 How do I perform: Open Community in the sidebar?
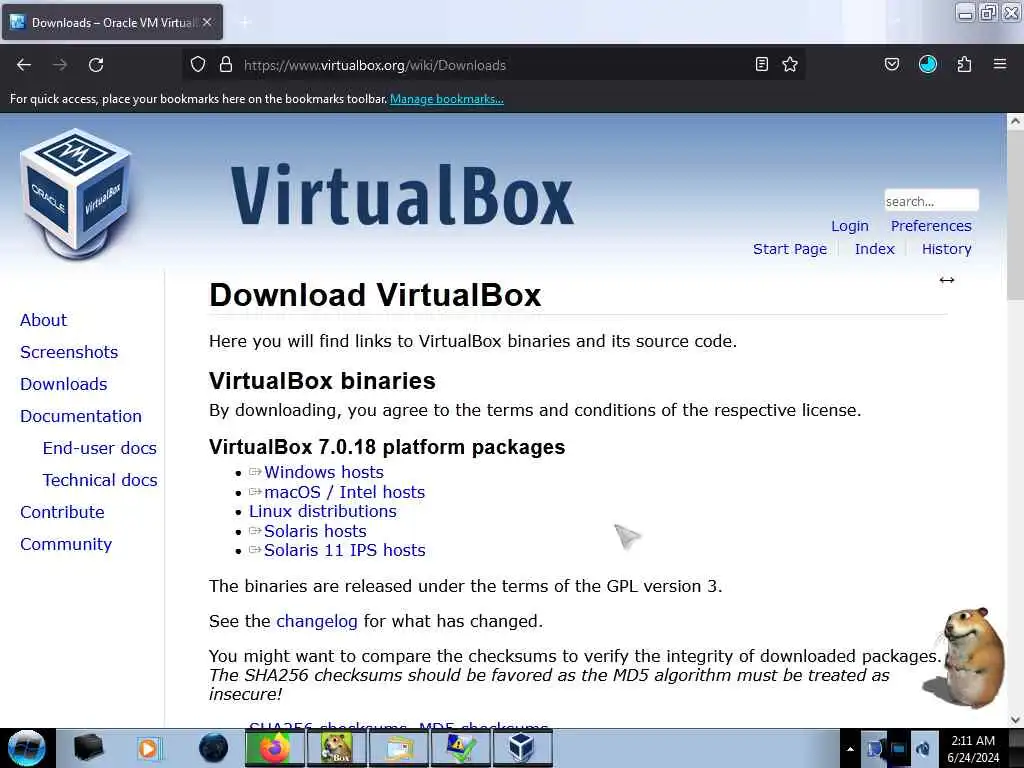click(x=66, y=544)
